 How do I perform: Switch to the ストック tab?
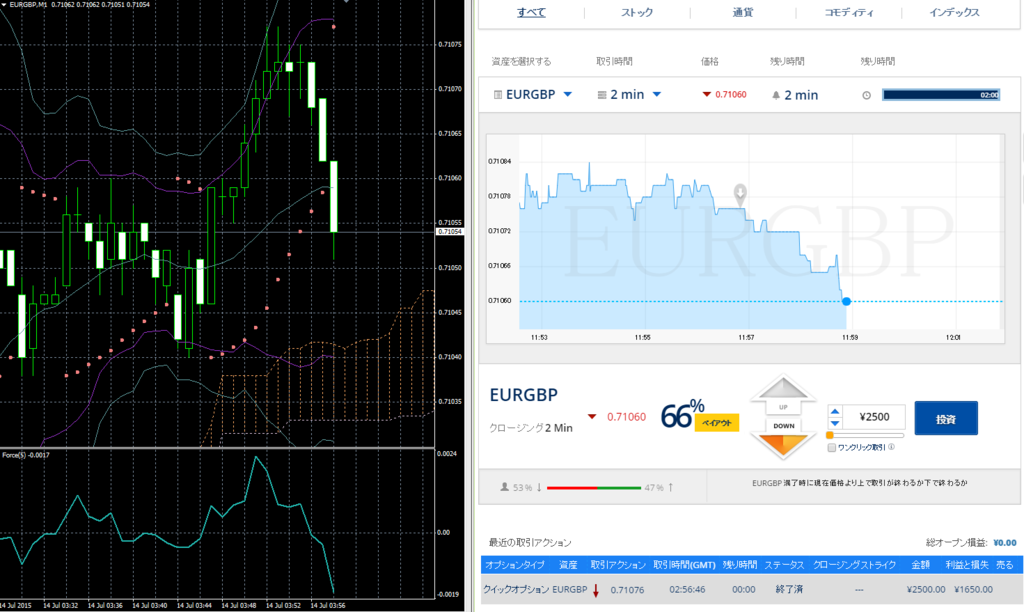click(637, 12)
